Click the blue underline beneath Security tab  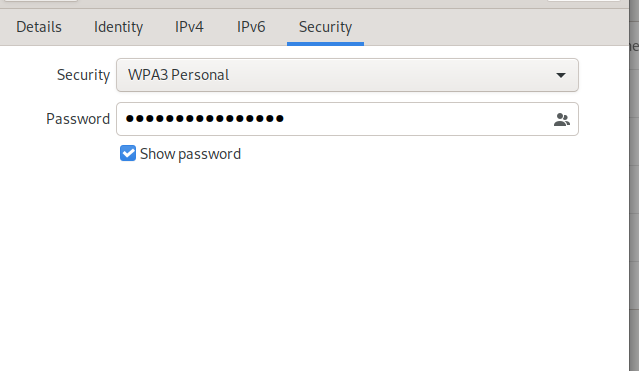coord(325,44)
